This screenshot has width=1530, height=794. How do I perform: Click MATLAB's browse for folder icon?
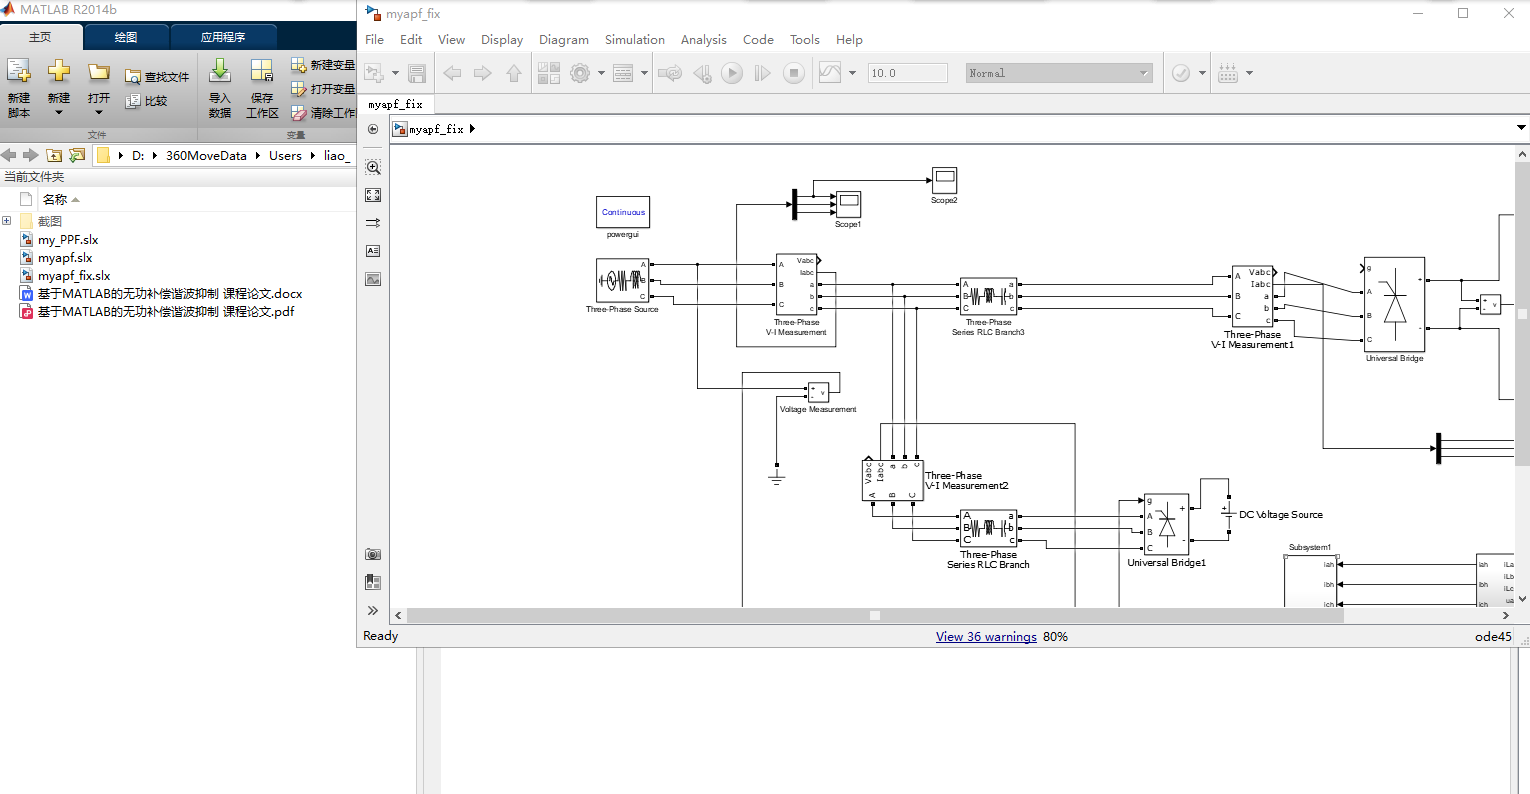click(77, 155)
